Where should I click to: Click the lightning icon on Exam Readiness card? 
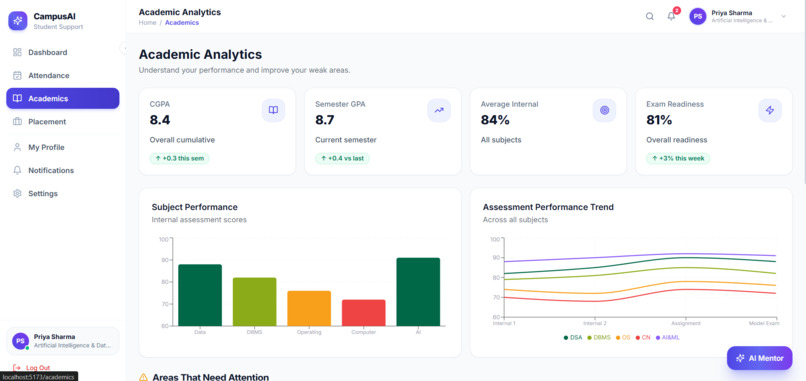pos(770,110)
